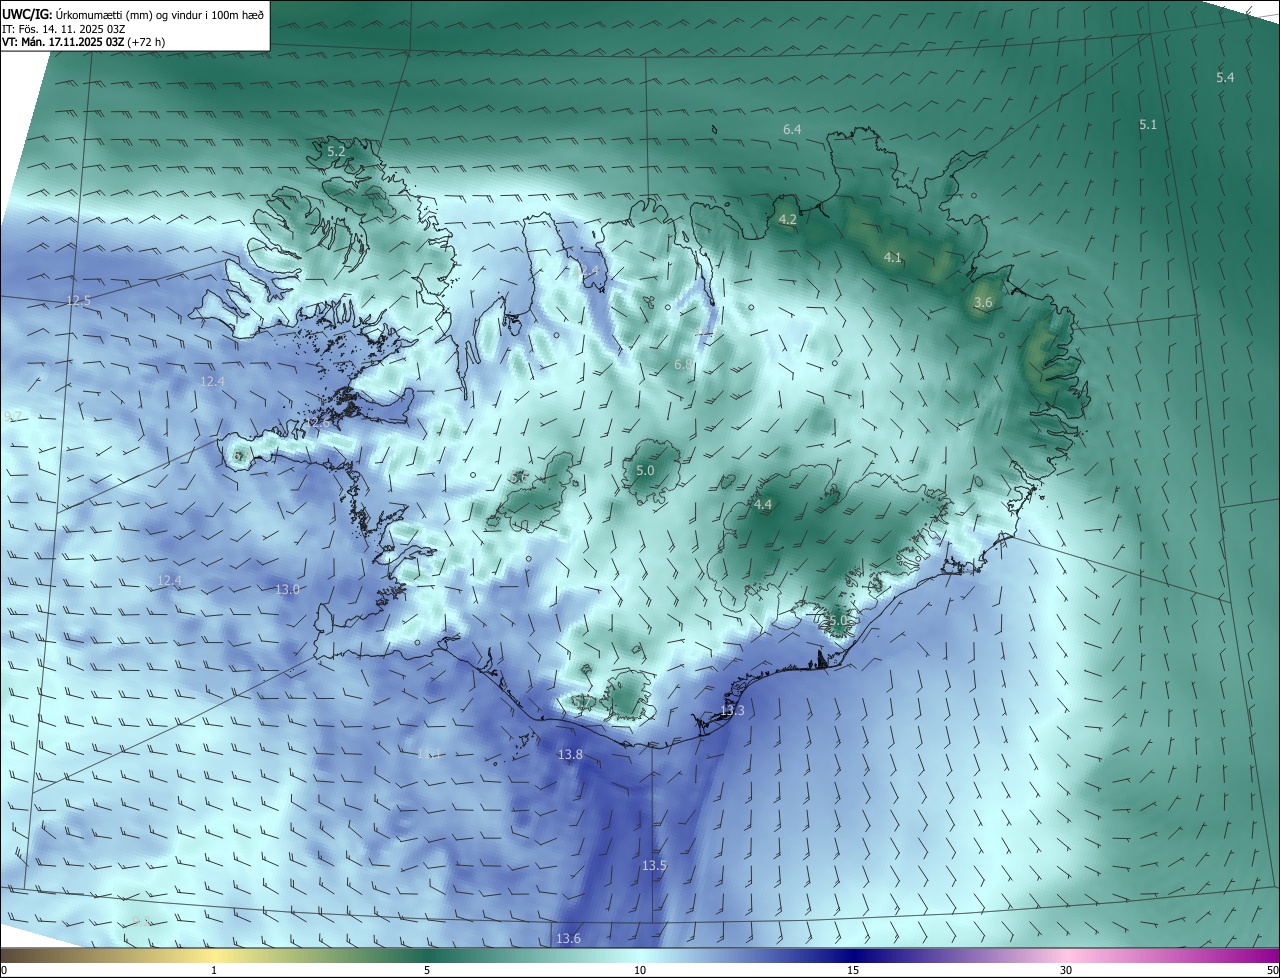Click the 13.5 value on the map
1280x978 pixels.
pos(654,865)
